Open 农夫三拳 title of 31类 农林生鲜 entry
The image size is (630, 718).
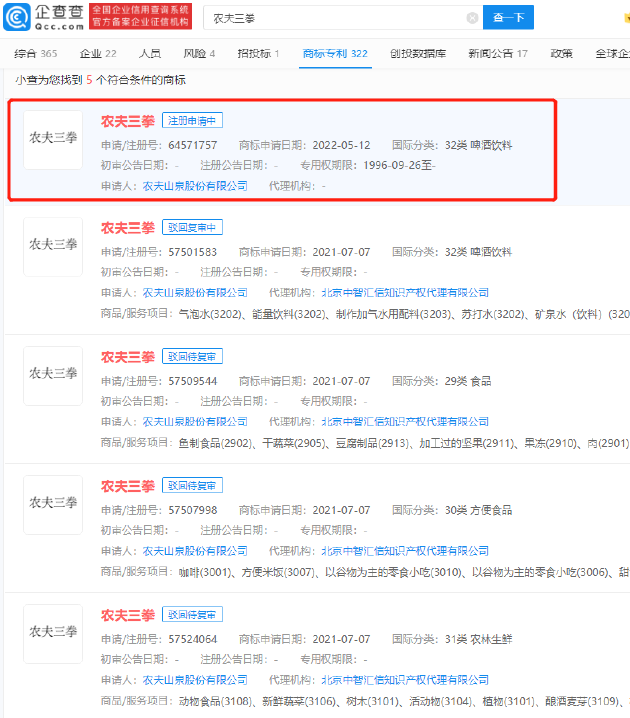[x=128, y=615]
